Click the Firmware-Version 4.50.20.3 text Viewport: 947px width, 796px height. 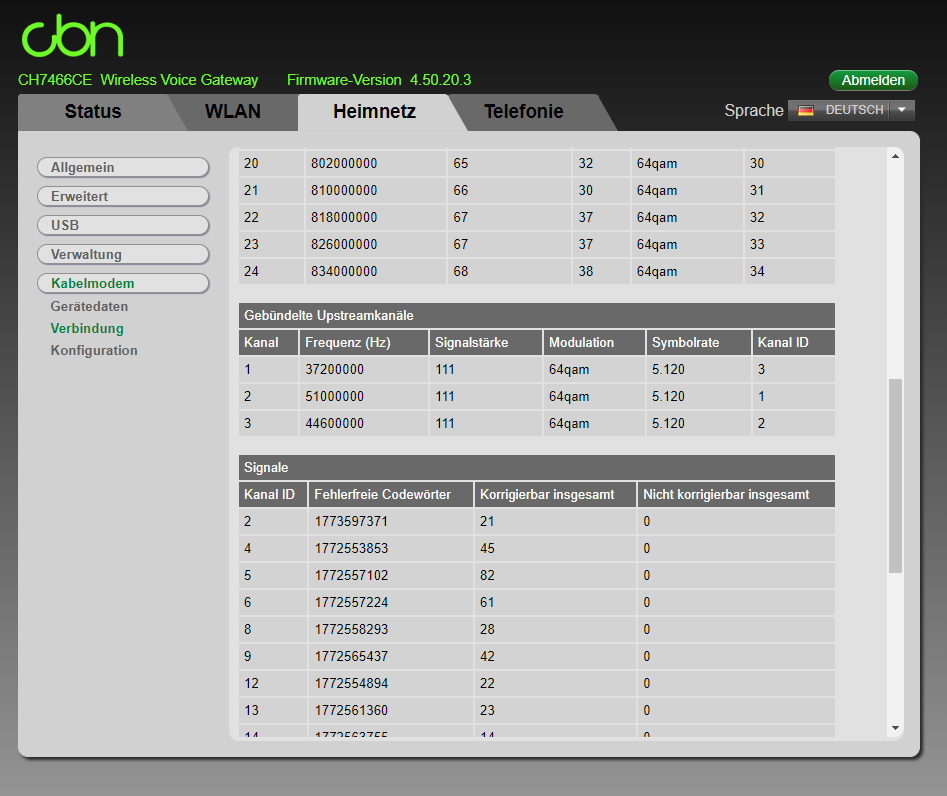click(x=379, y=80)
